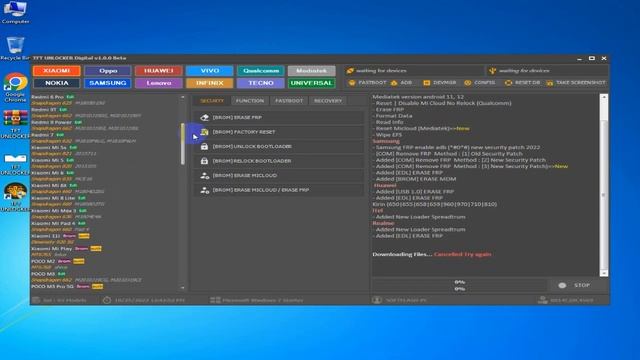Select the NOKIA brand button
Screen dimensions: 640x360
coord(57,83)
